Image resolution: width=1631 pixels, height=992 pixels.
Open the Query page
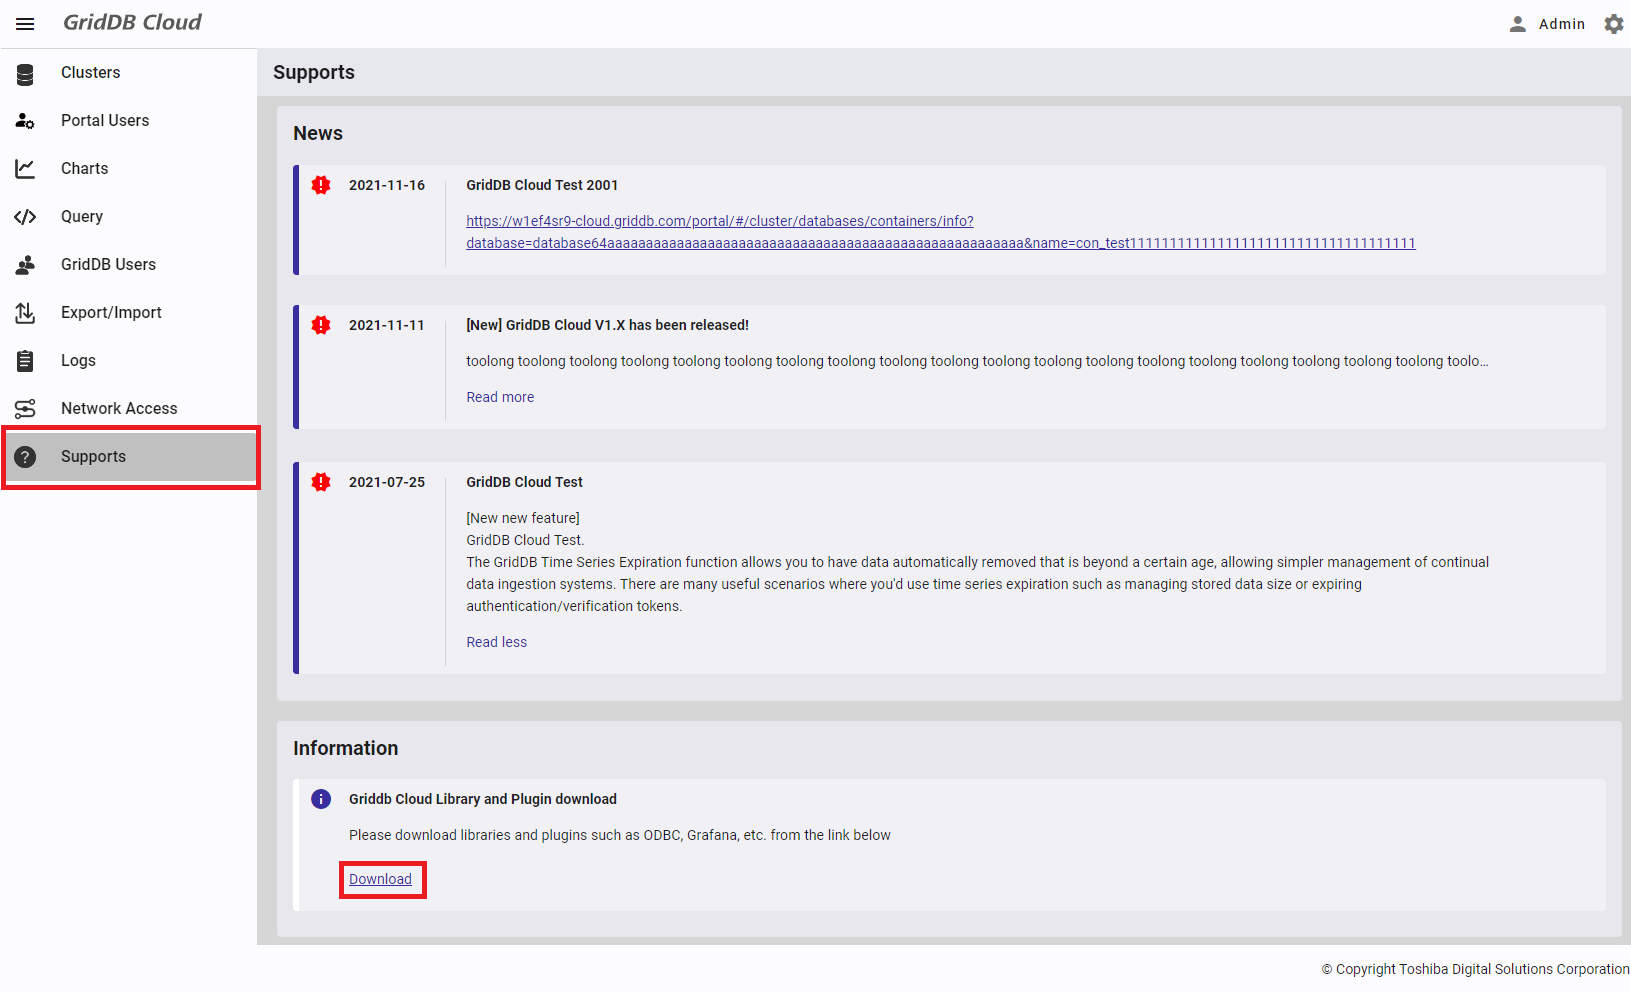coord(128,217)
